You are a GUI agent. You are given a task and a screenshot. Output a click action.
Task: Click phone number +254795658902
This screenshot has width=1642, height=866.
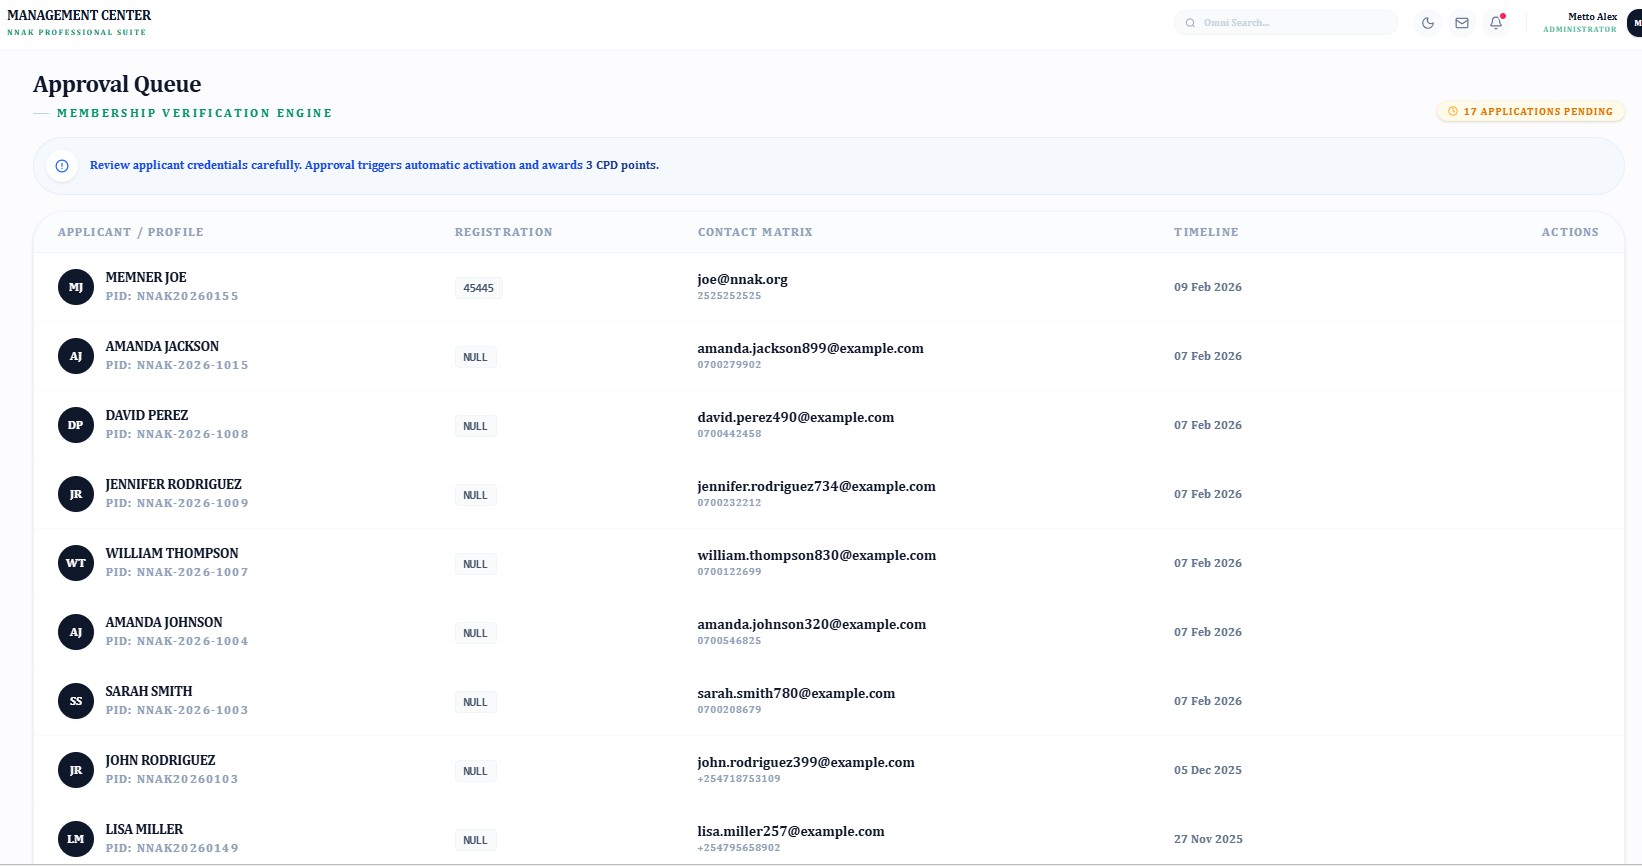tap(739, 848)
